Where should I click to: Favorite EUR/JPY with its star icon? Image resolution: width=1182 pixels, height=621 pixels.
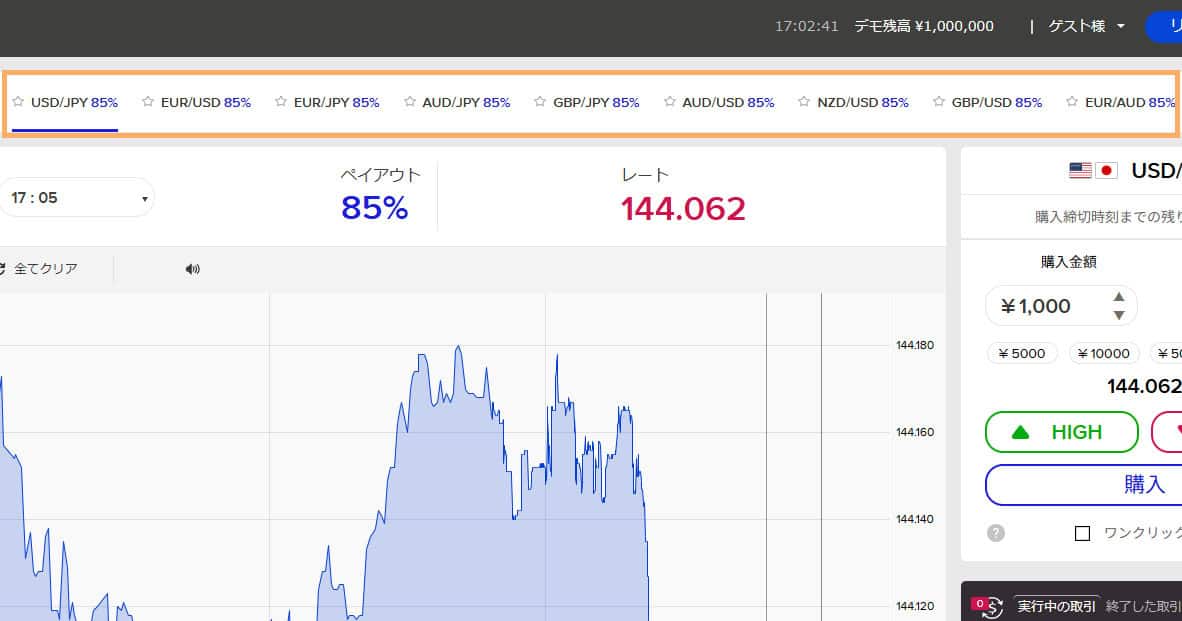pyautogui.click(x=280, y=102)
